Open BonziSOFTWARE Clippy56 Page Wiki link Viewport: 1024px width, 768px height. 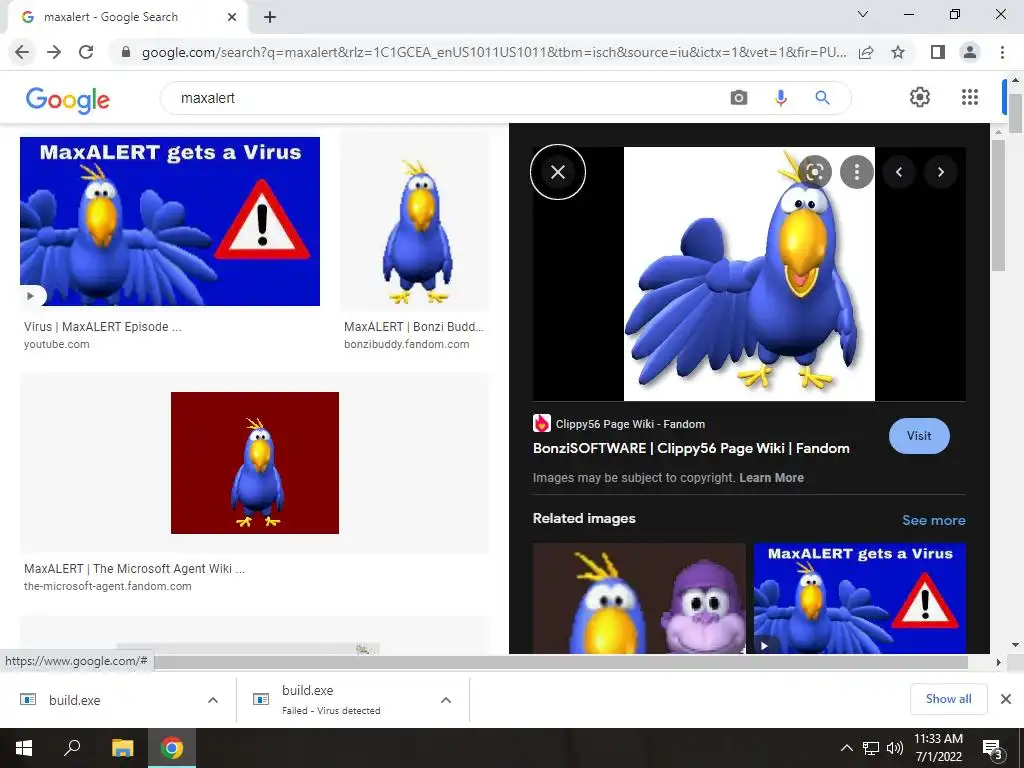(x=691, y=448)
